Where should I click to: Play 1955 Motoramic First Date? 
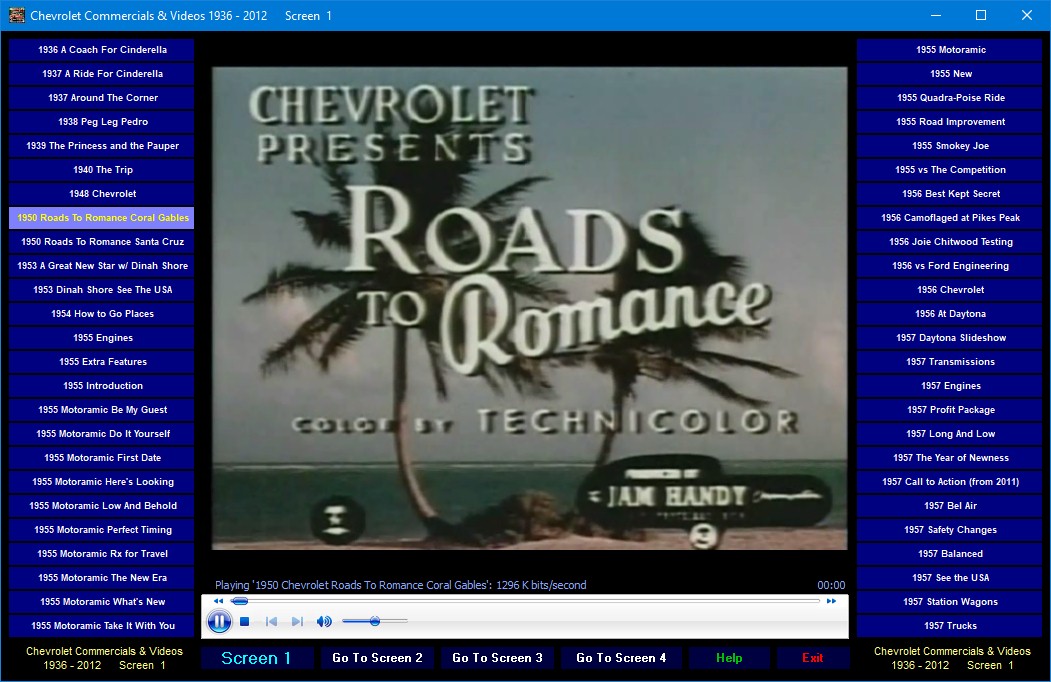coord(102,458)
